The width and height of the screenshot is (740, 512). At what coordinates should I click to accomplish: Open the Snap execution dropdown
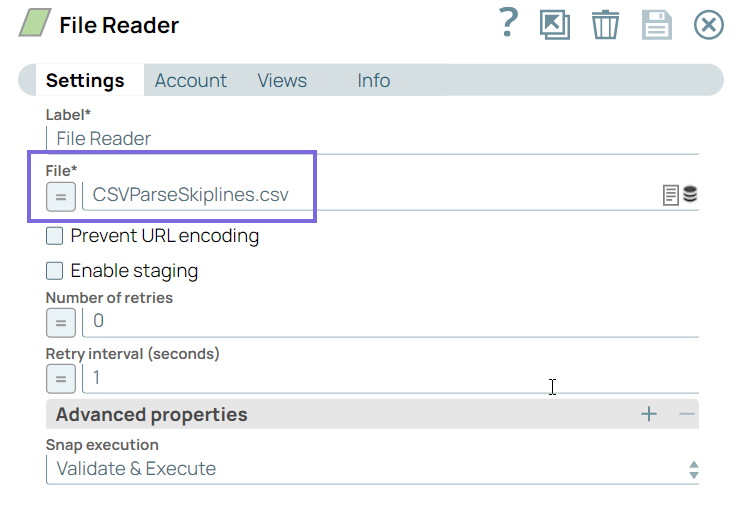click(x=372, y=469)
